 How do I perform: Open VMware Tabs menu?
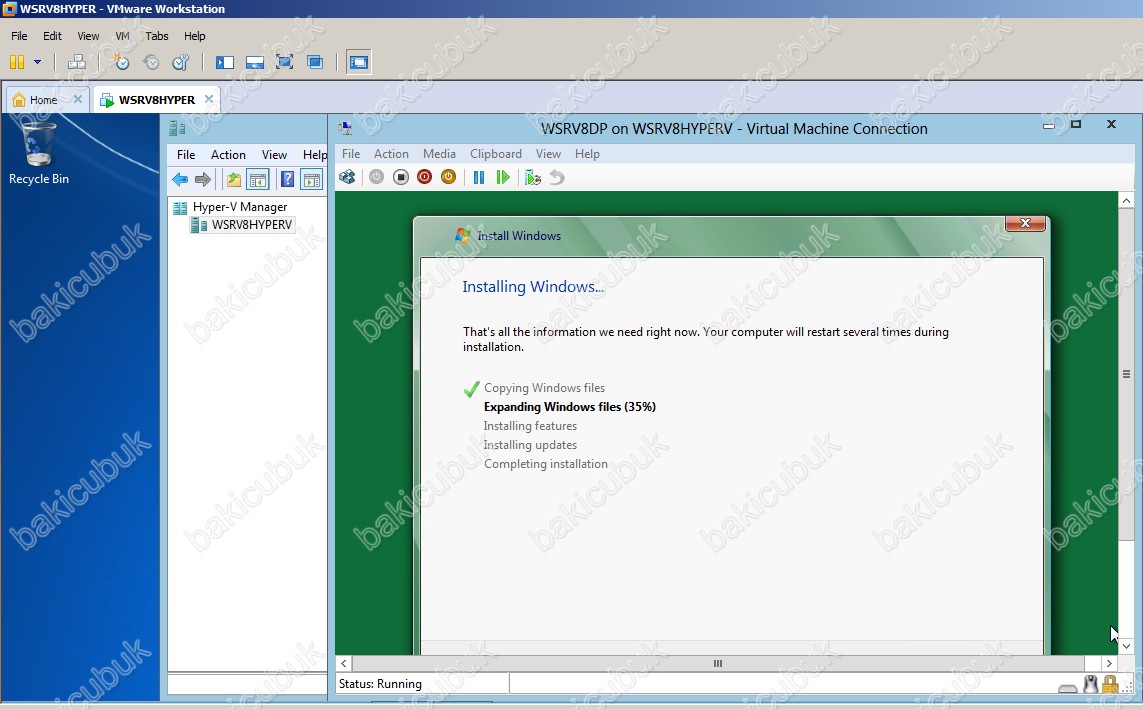tap(157, 36)
